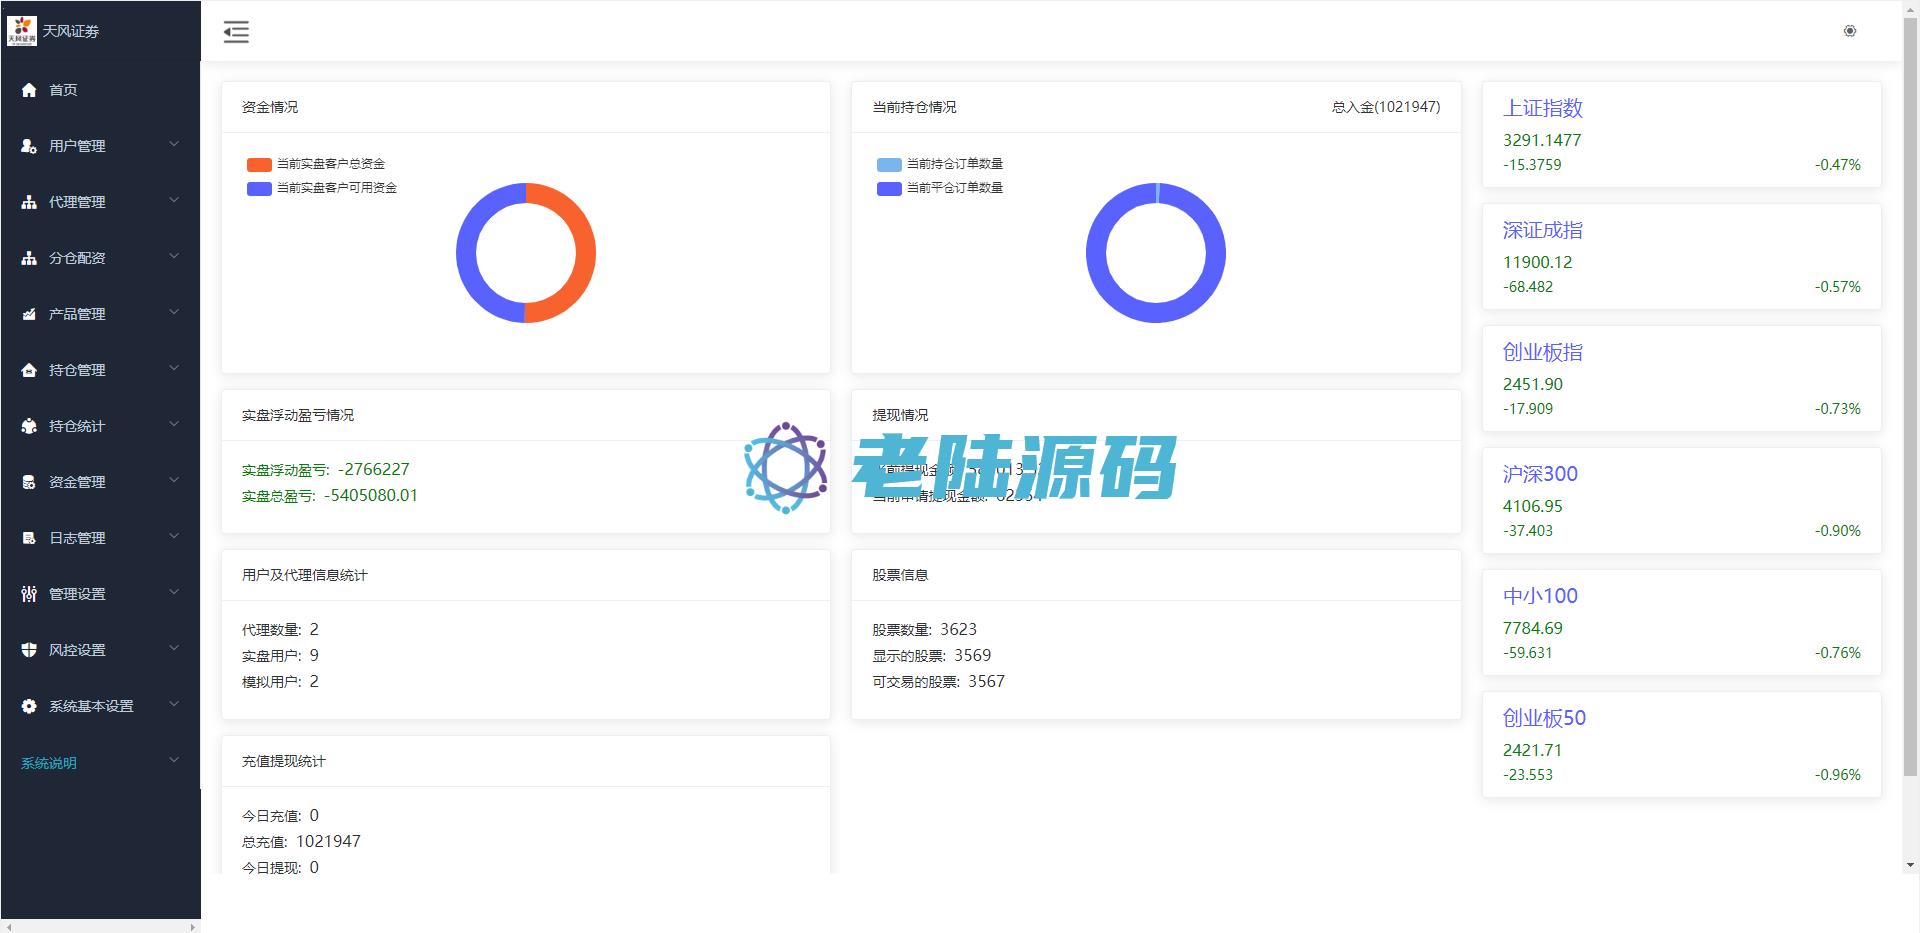Expand the 分仓配资 submenu arrow
Viewport: 1920px width, 933px height.
coord(174,257)
